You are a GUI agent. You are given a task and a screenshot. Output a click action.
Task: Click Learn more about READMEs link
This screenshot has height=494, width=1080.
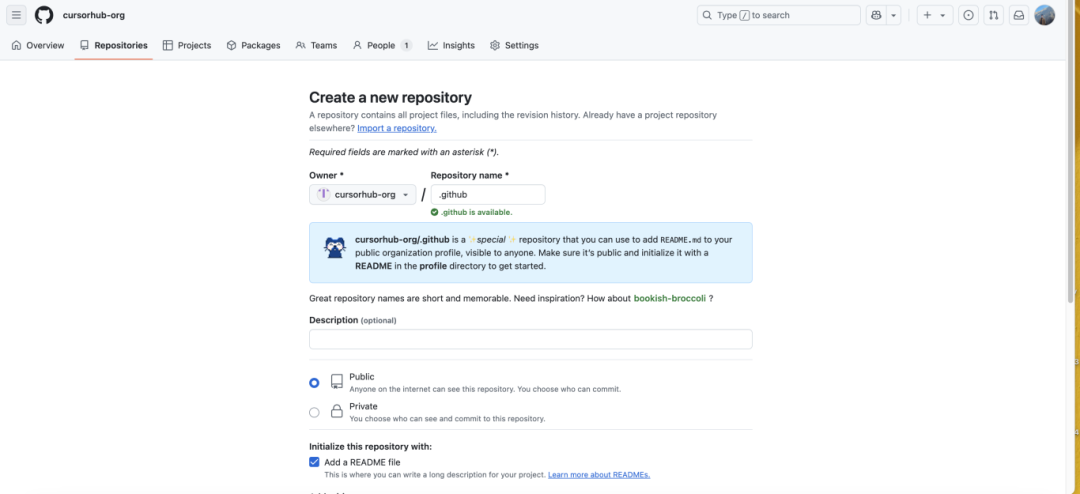click(x=598, y=474)
